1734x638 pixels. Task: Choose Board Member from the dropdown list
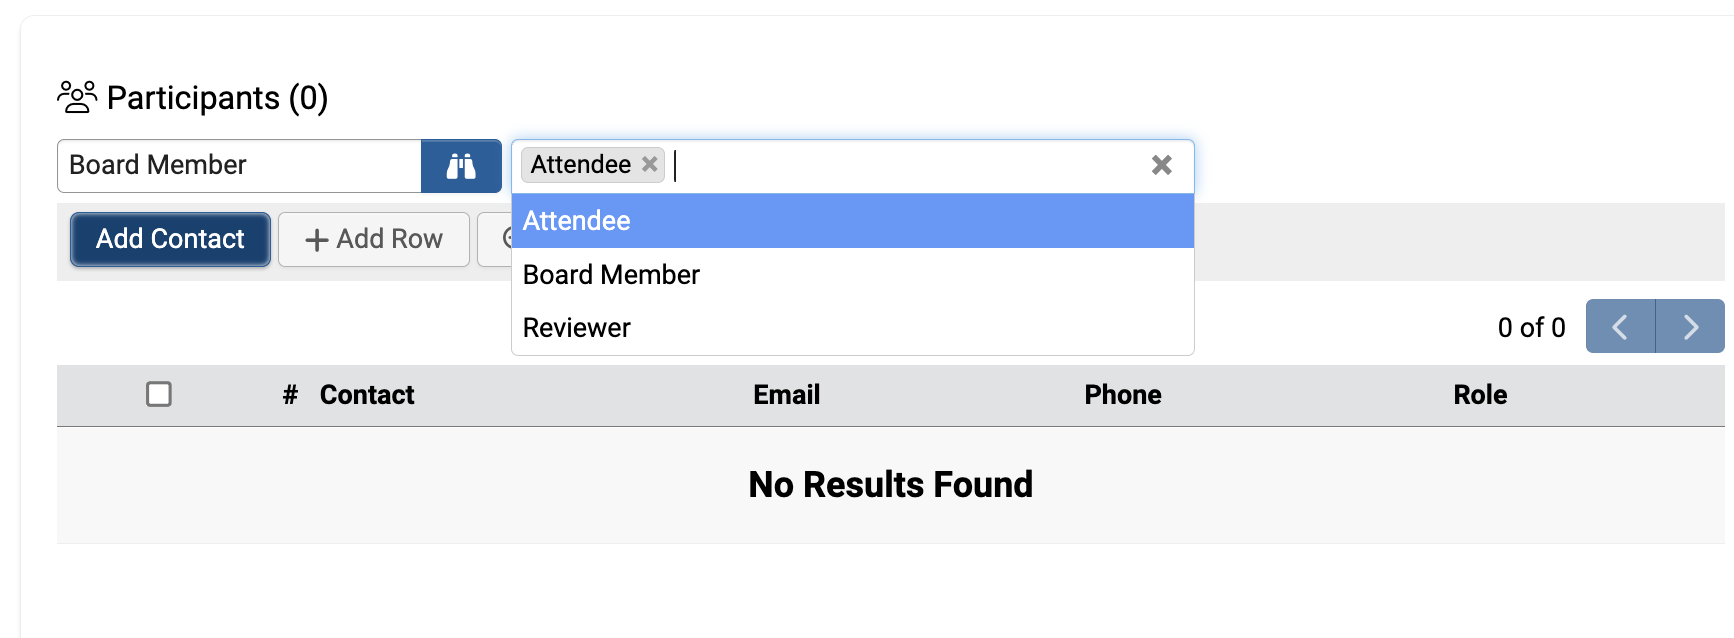pyautogui.click(x=611, y=275)
